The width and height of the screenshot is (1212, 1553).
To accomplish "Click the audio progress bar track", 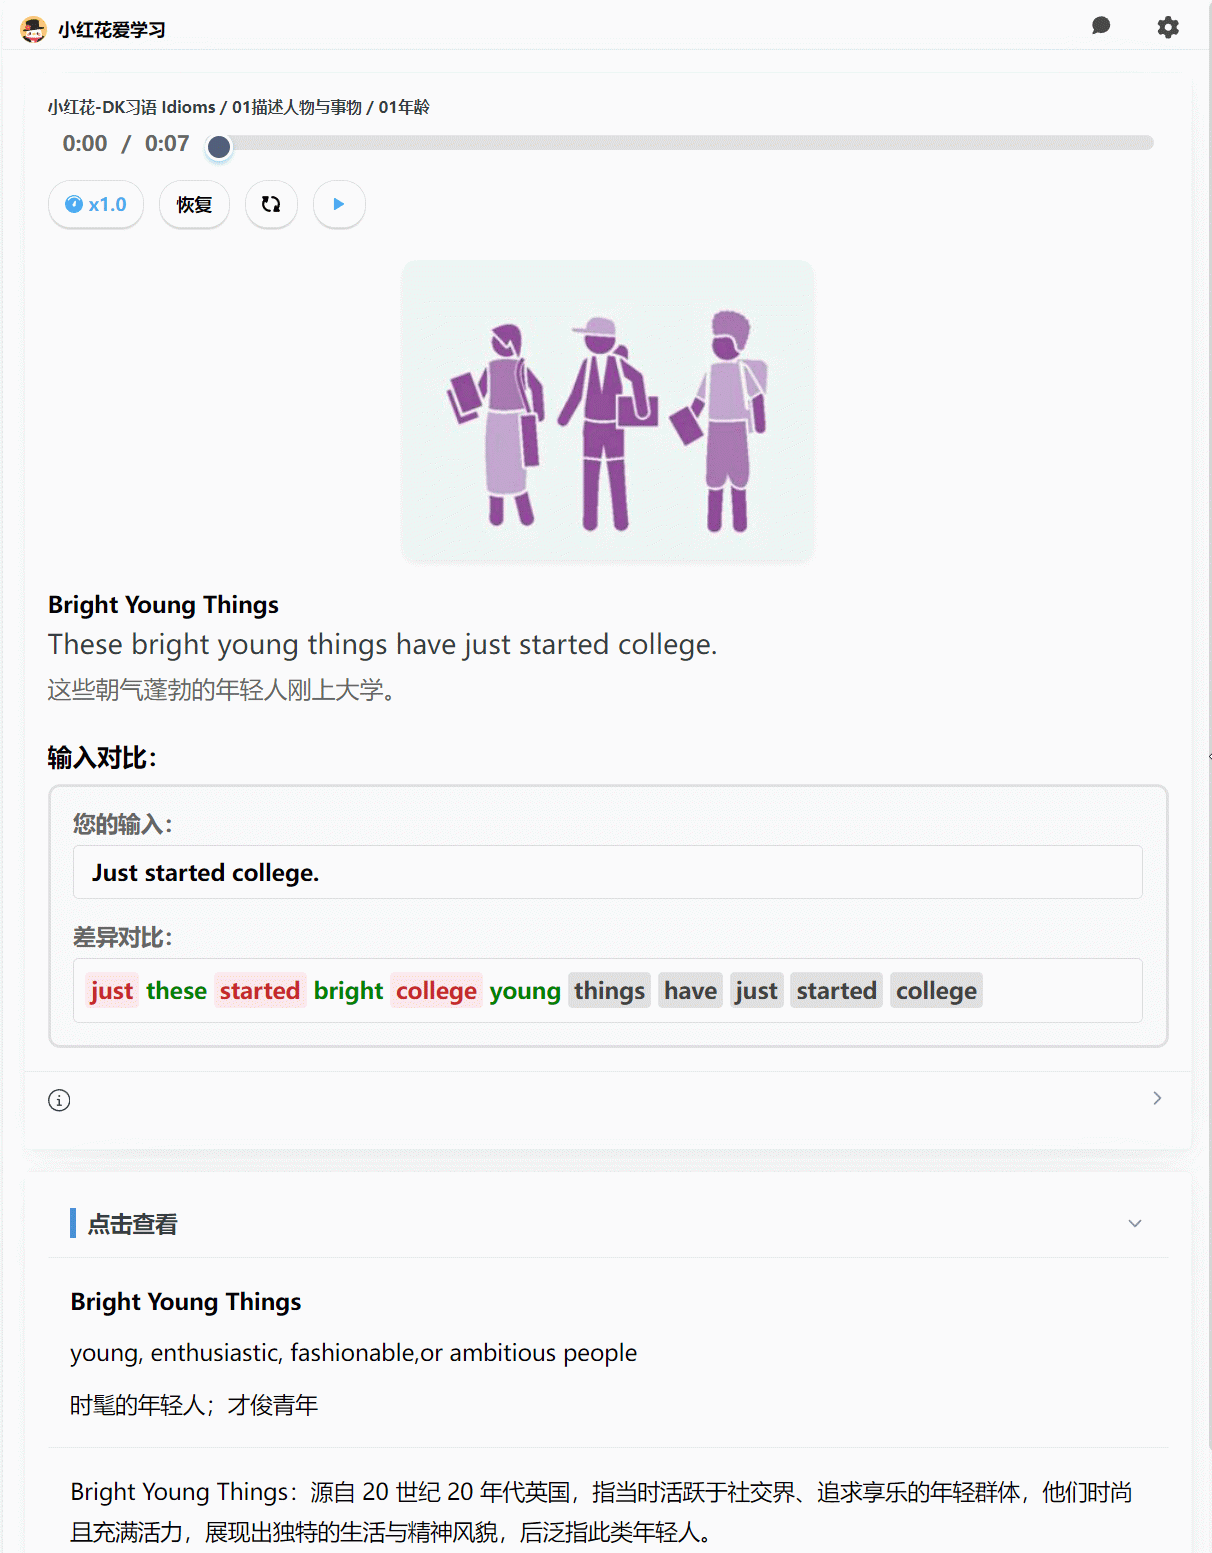I will pyautogui.click(x=686, y=143).
